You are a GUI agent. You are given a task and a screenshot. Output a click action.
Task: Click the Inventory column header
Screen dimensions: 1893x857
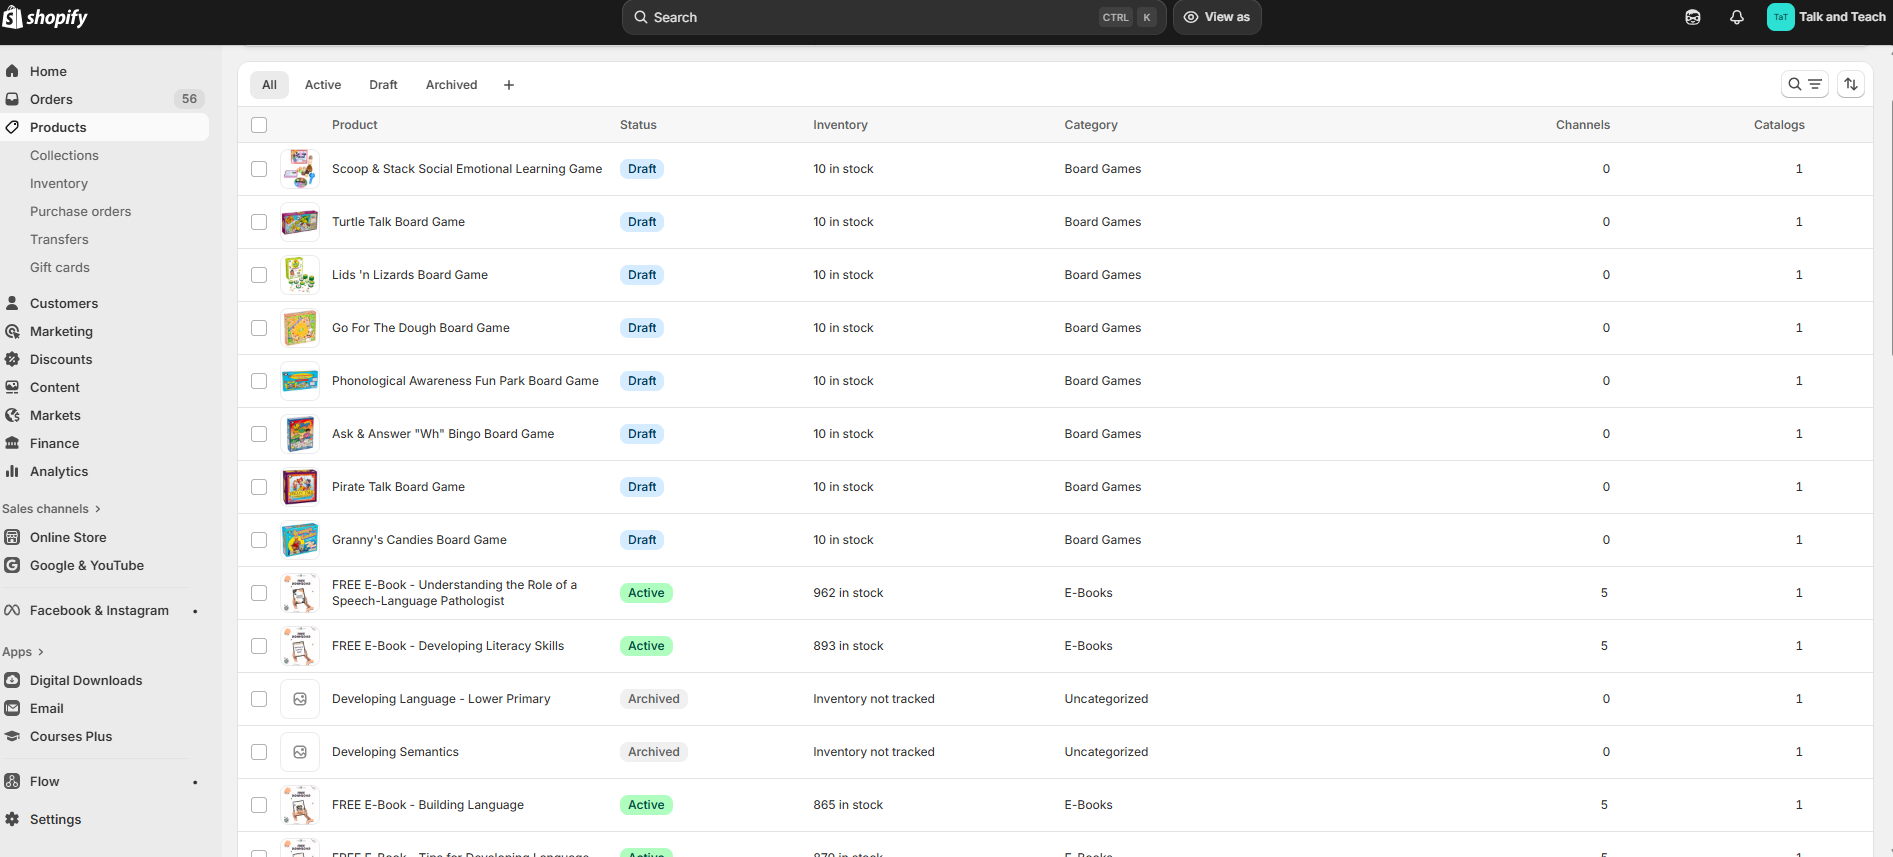click(x=840, y=125)
